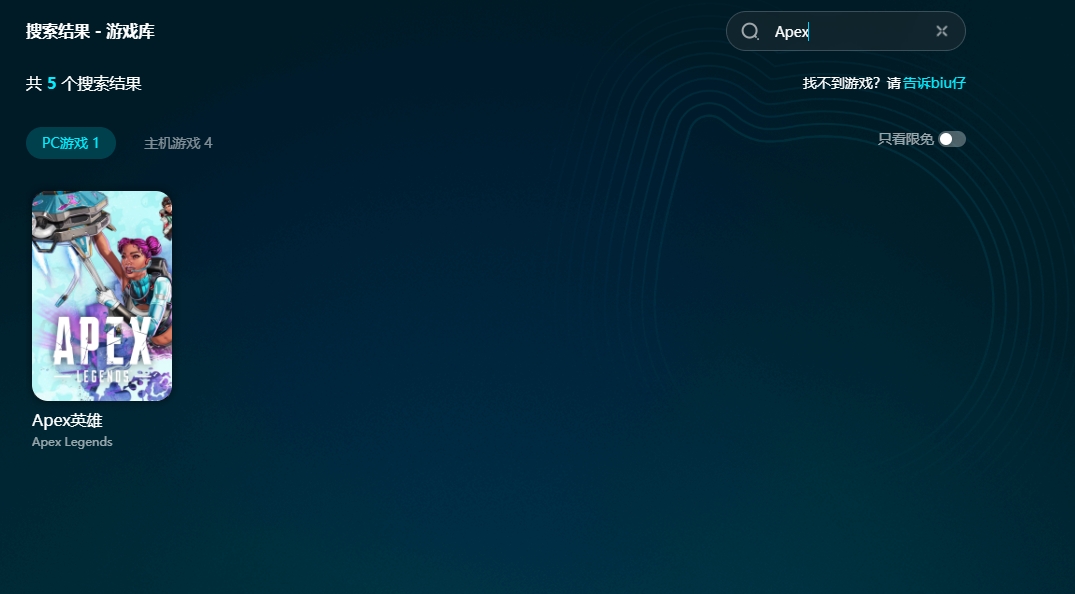
Task: Switch to the 主机游戏 4 tab
Action: [178, 143]
